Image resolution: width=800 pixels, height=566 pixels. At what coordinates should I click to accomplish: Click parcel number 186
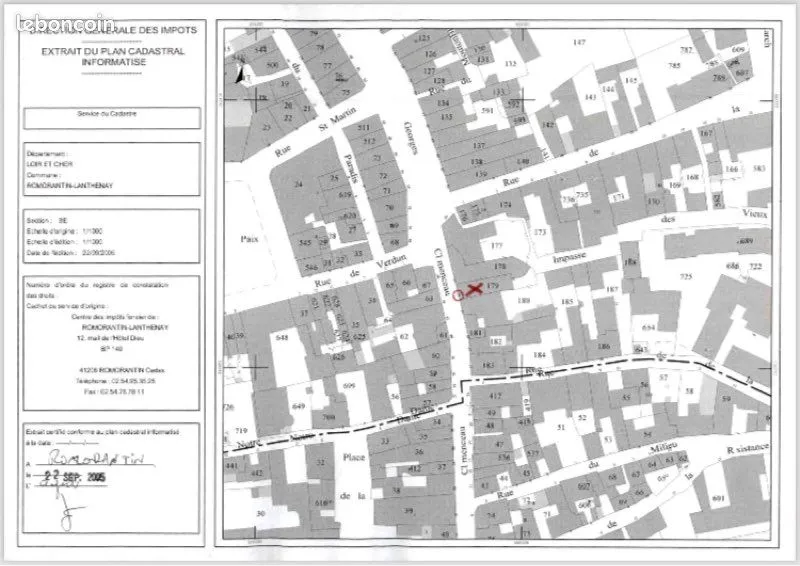click(604, 347)
